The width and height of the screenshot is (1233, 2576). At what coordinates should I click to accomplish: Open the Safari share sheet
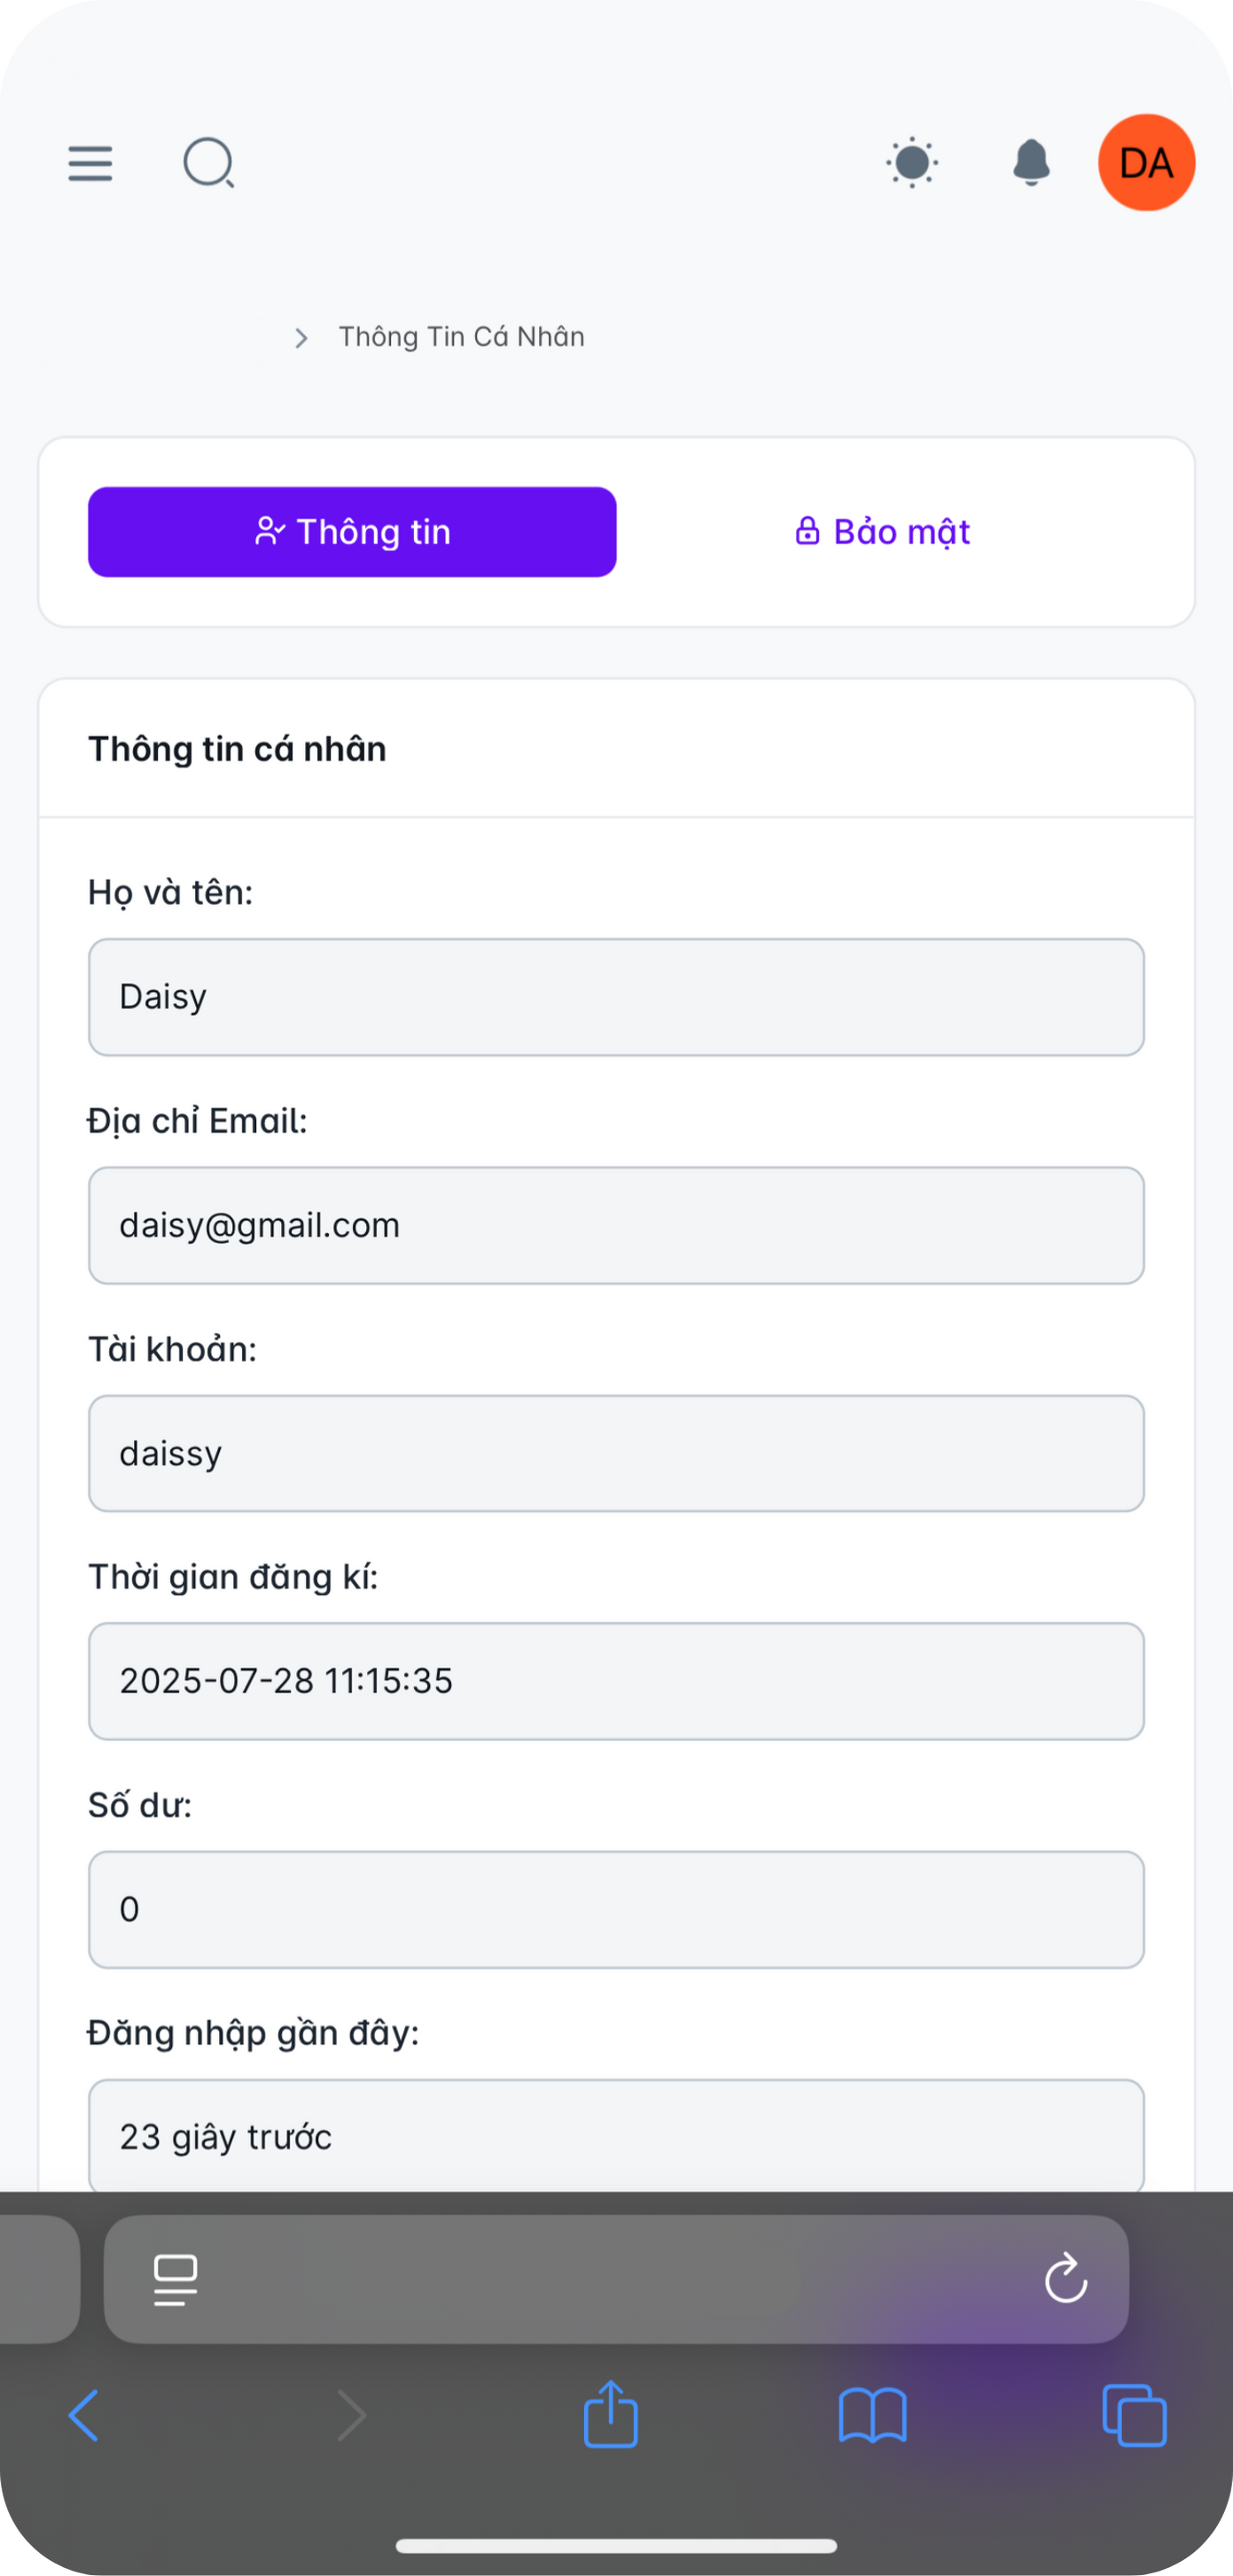pos(610,2414)
